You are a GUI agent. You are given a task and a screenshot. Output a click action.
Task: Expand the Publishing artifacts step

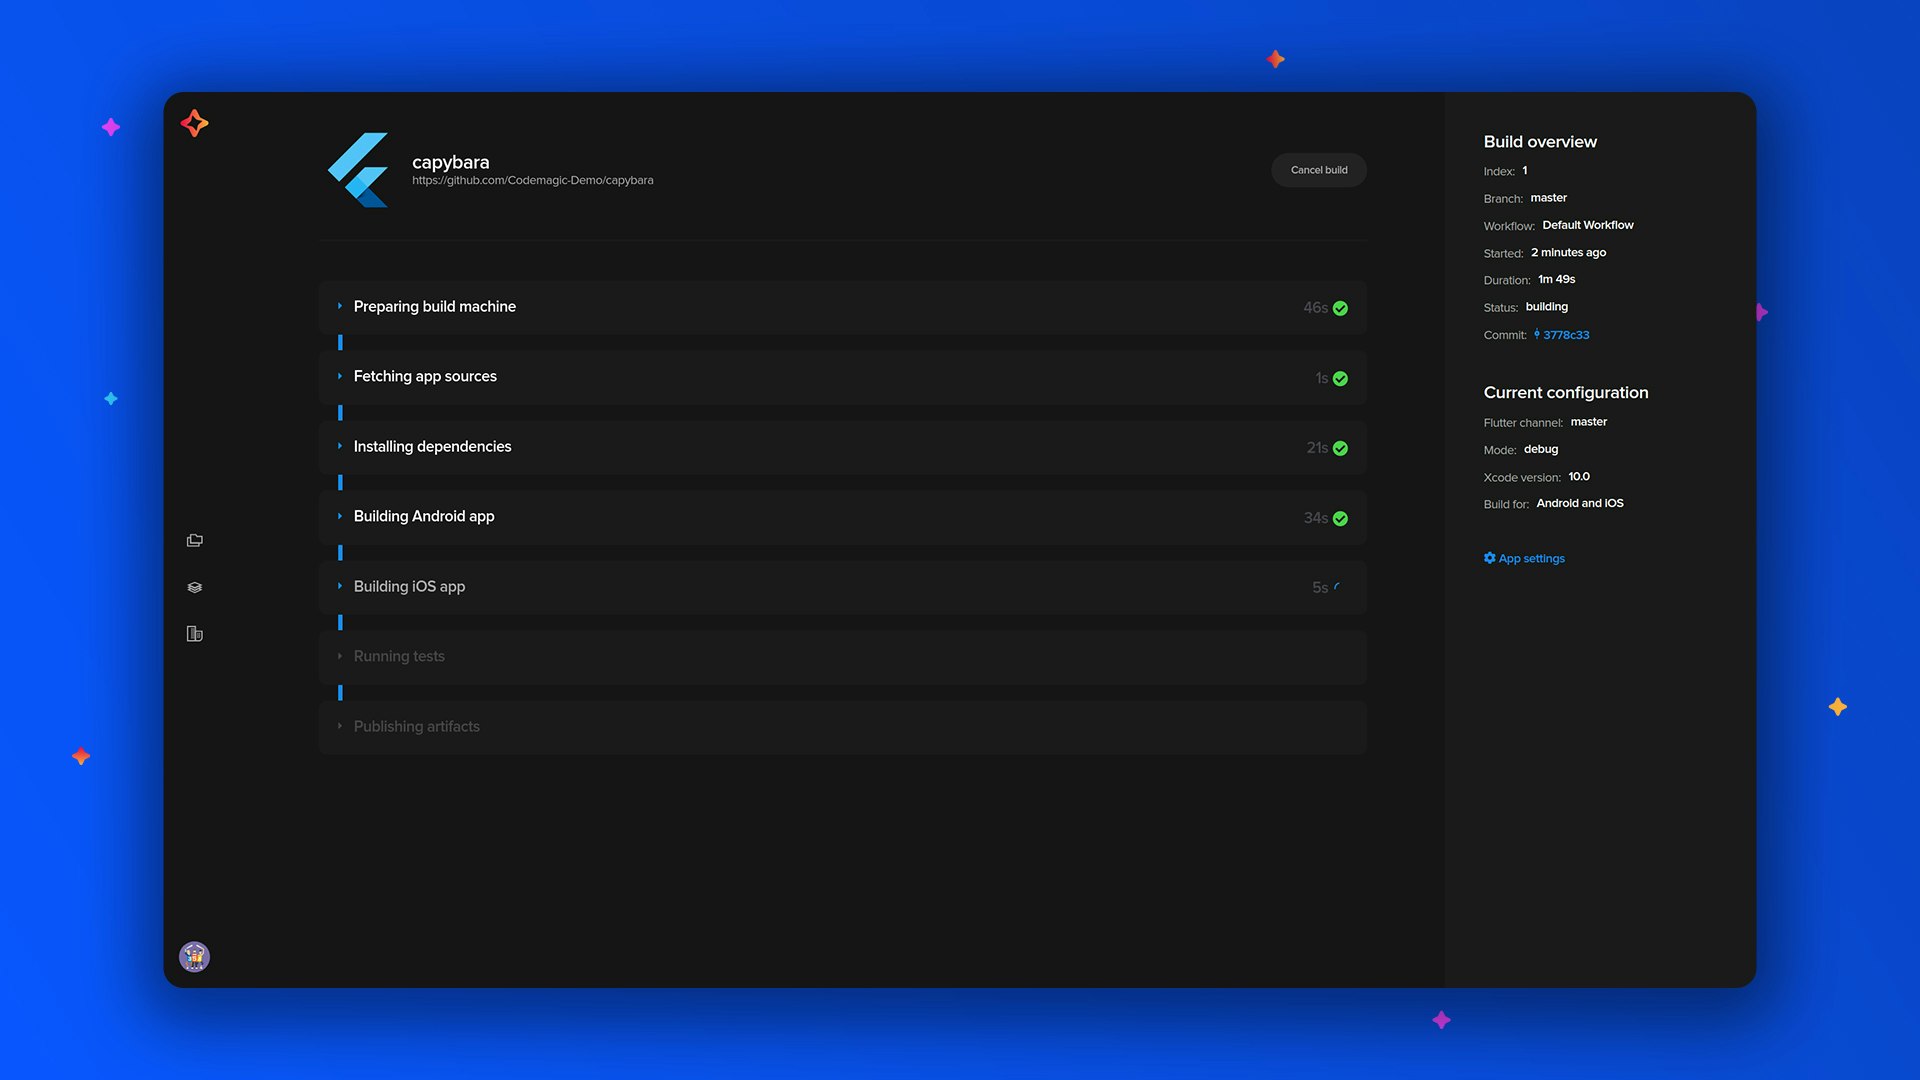tap(340, 727)
